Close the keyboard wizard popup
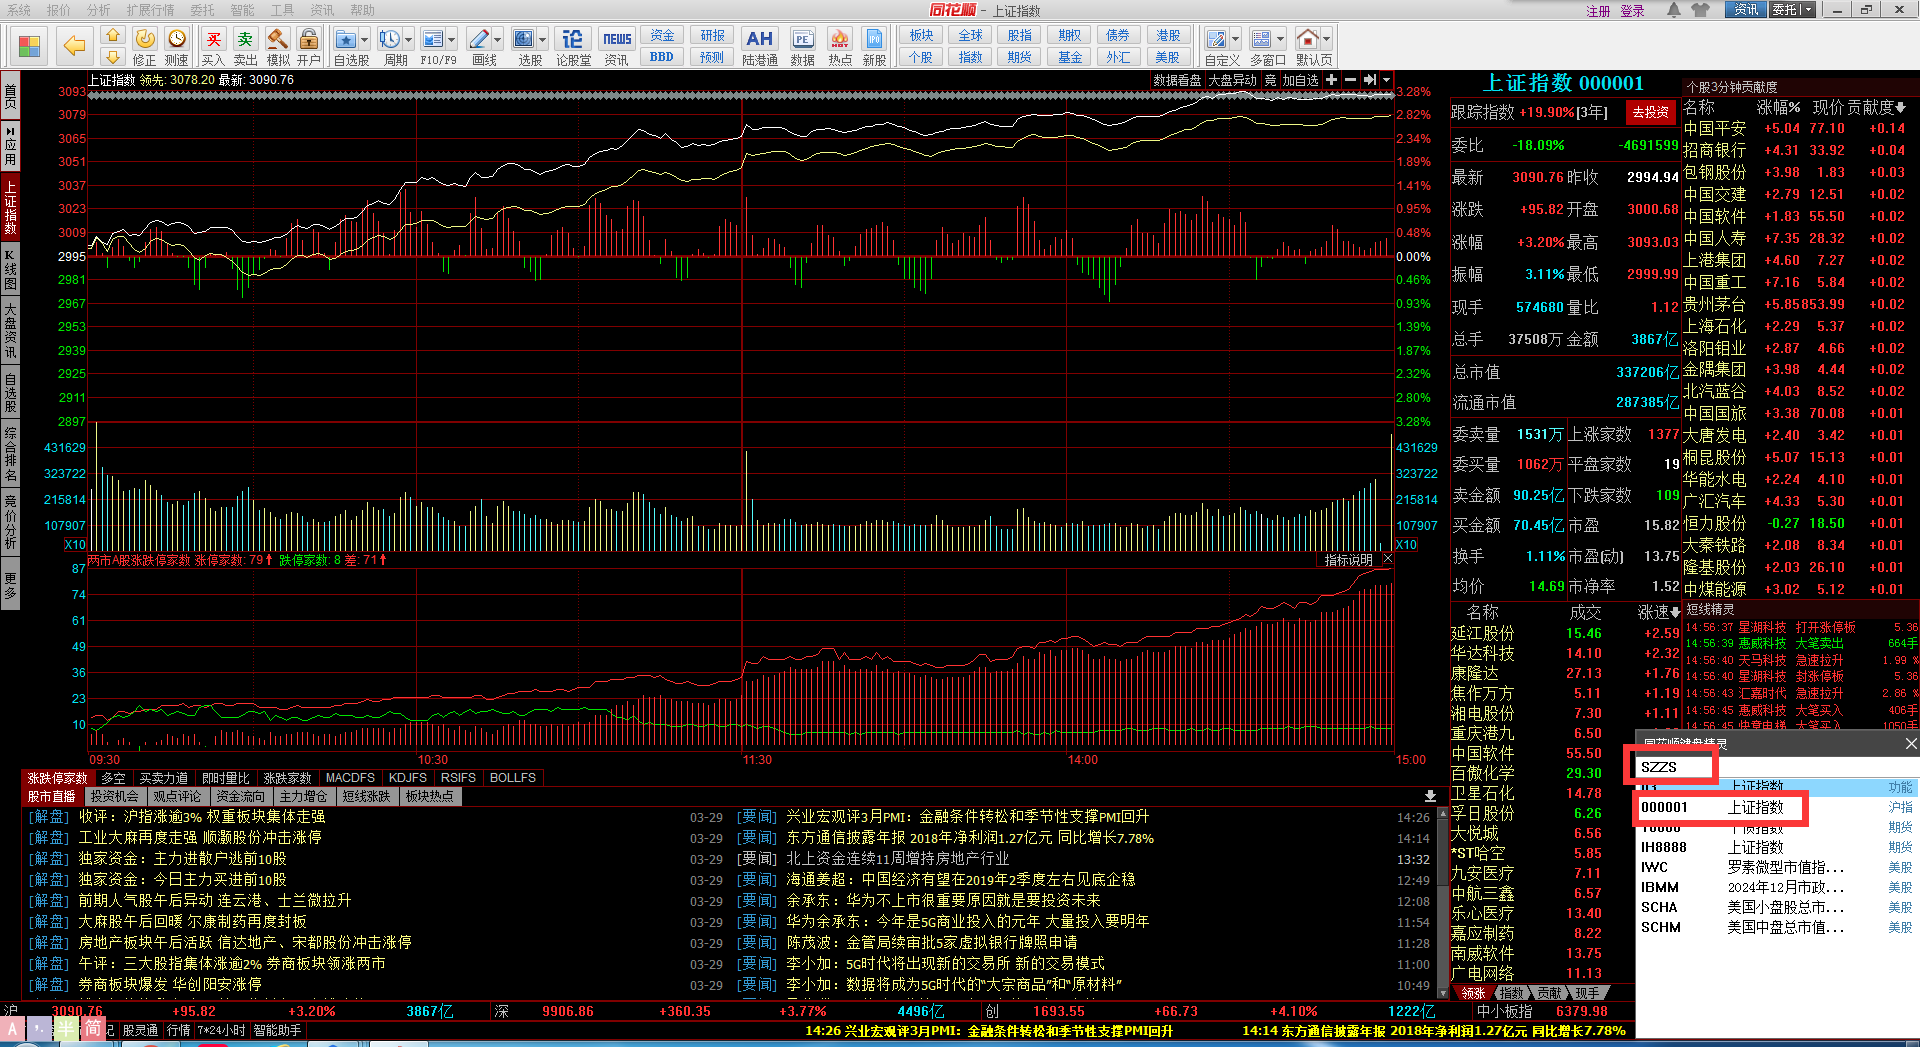Viewport: 1920px width, 1047px height. [1910, 743]
